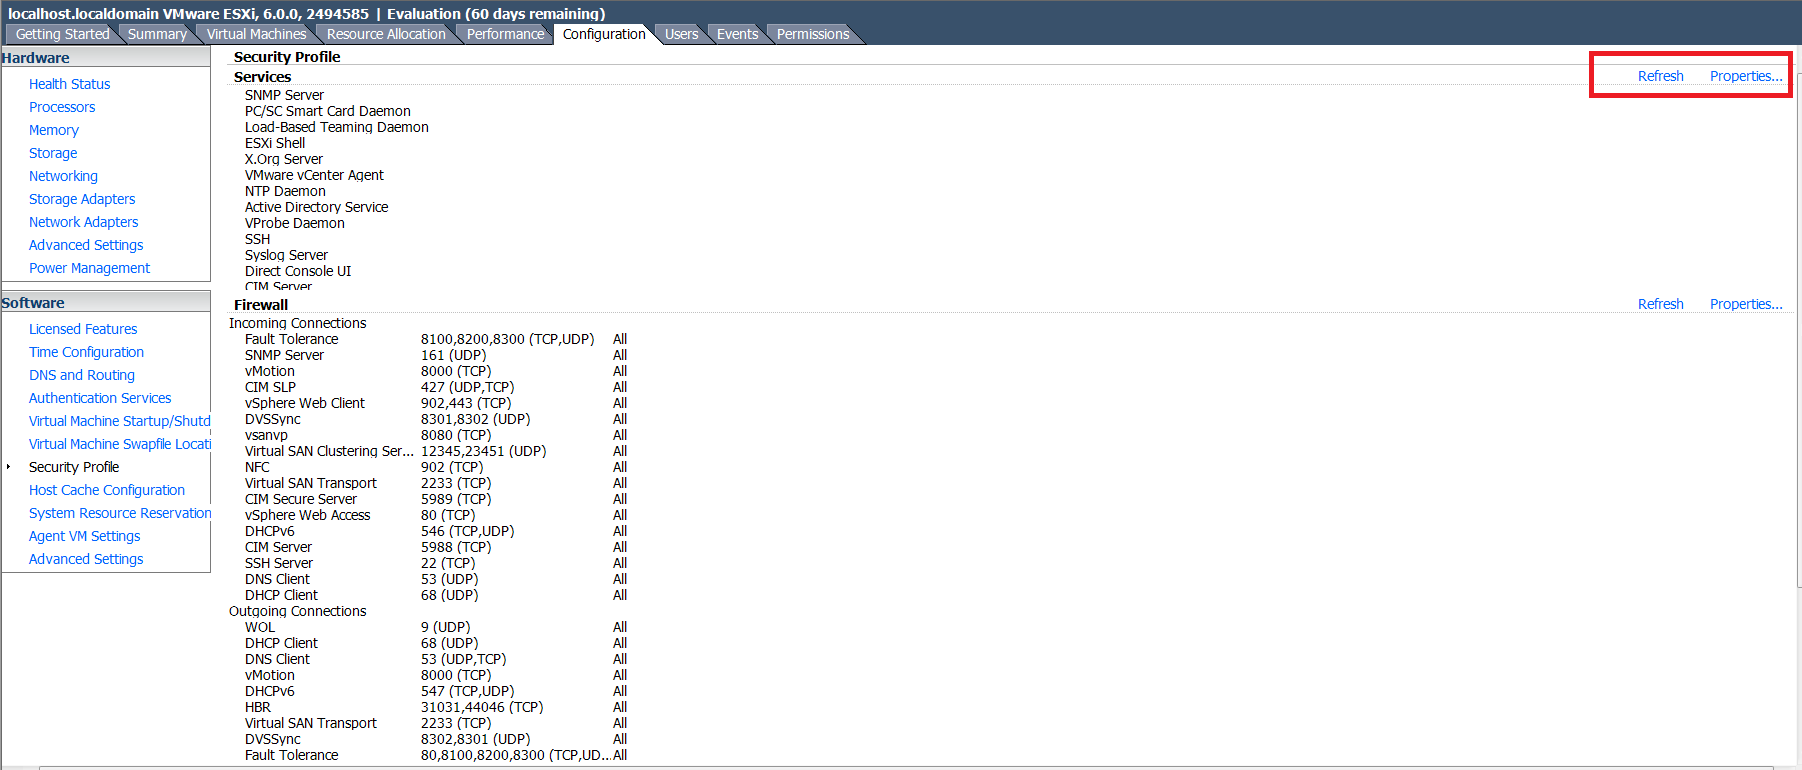Select Agent VM Settings link

[x=84, y=536]
